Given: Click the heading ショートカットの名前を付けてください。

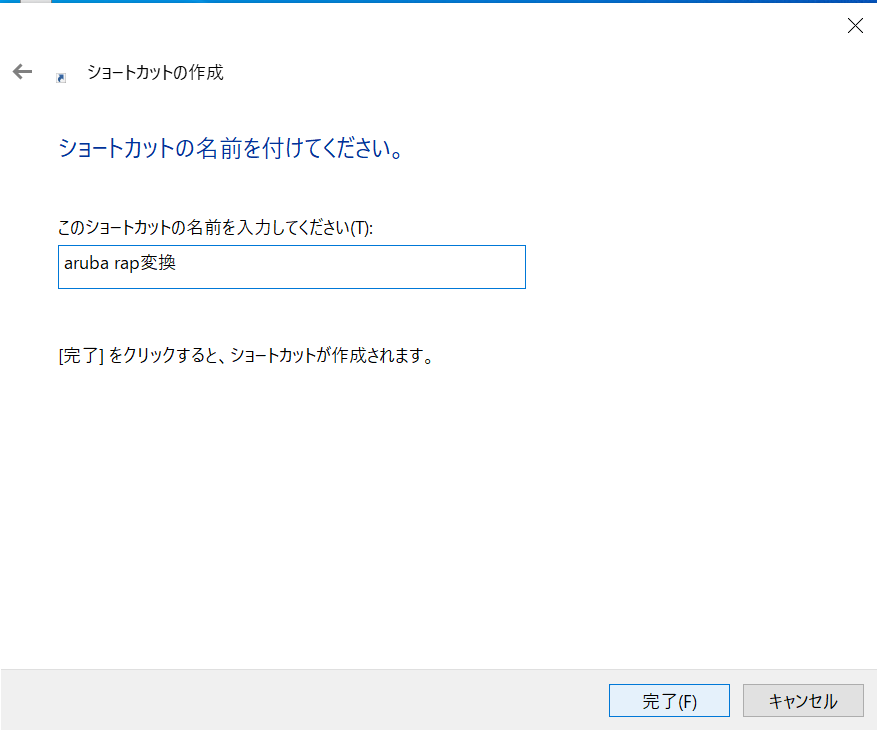Looking at the screenshot, I should click(x=230, y=148).
